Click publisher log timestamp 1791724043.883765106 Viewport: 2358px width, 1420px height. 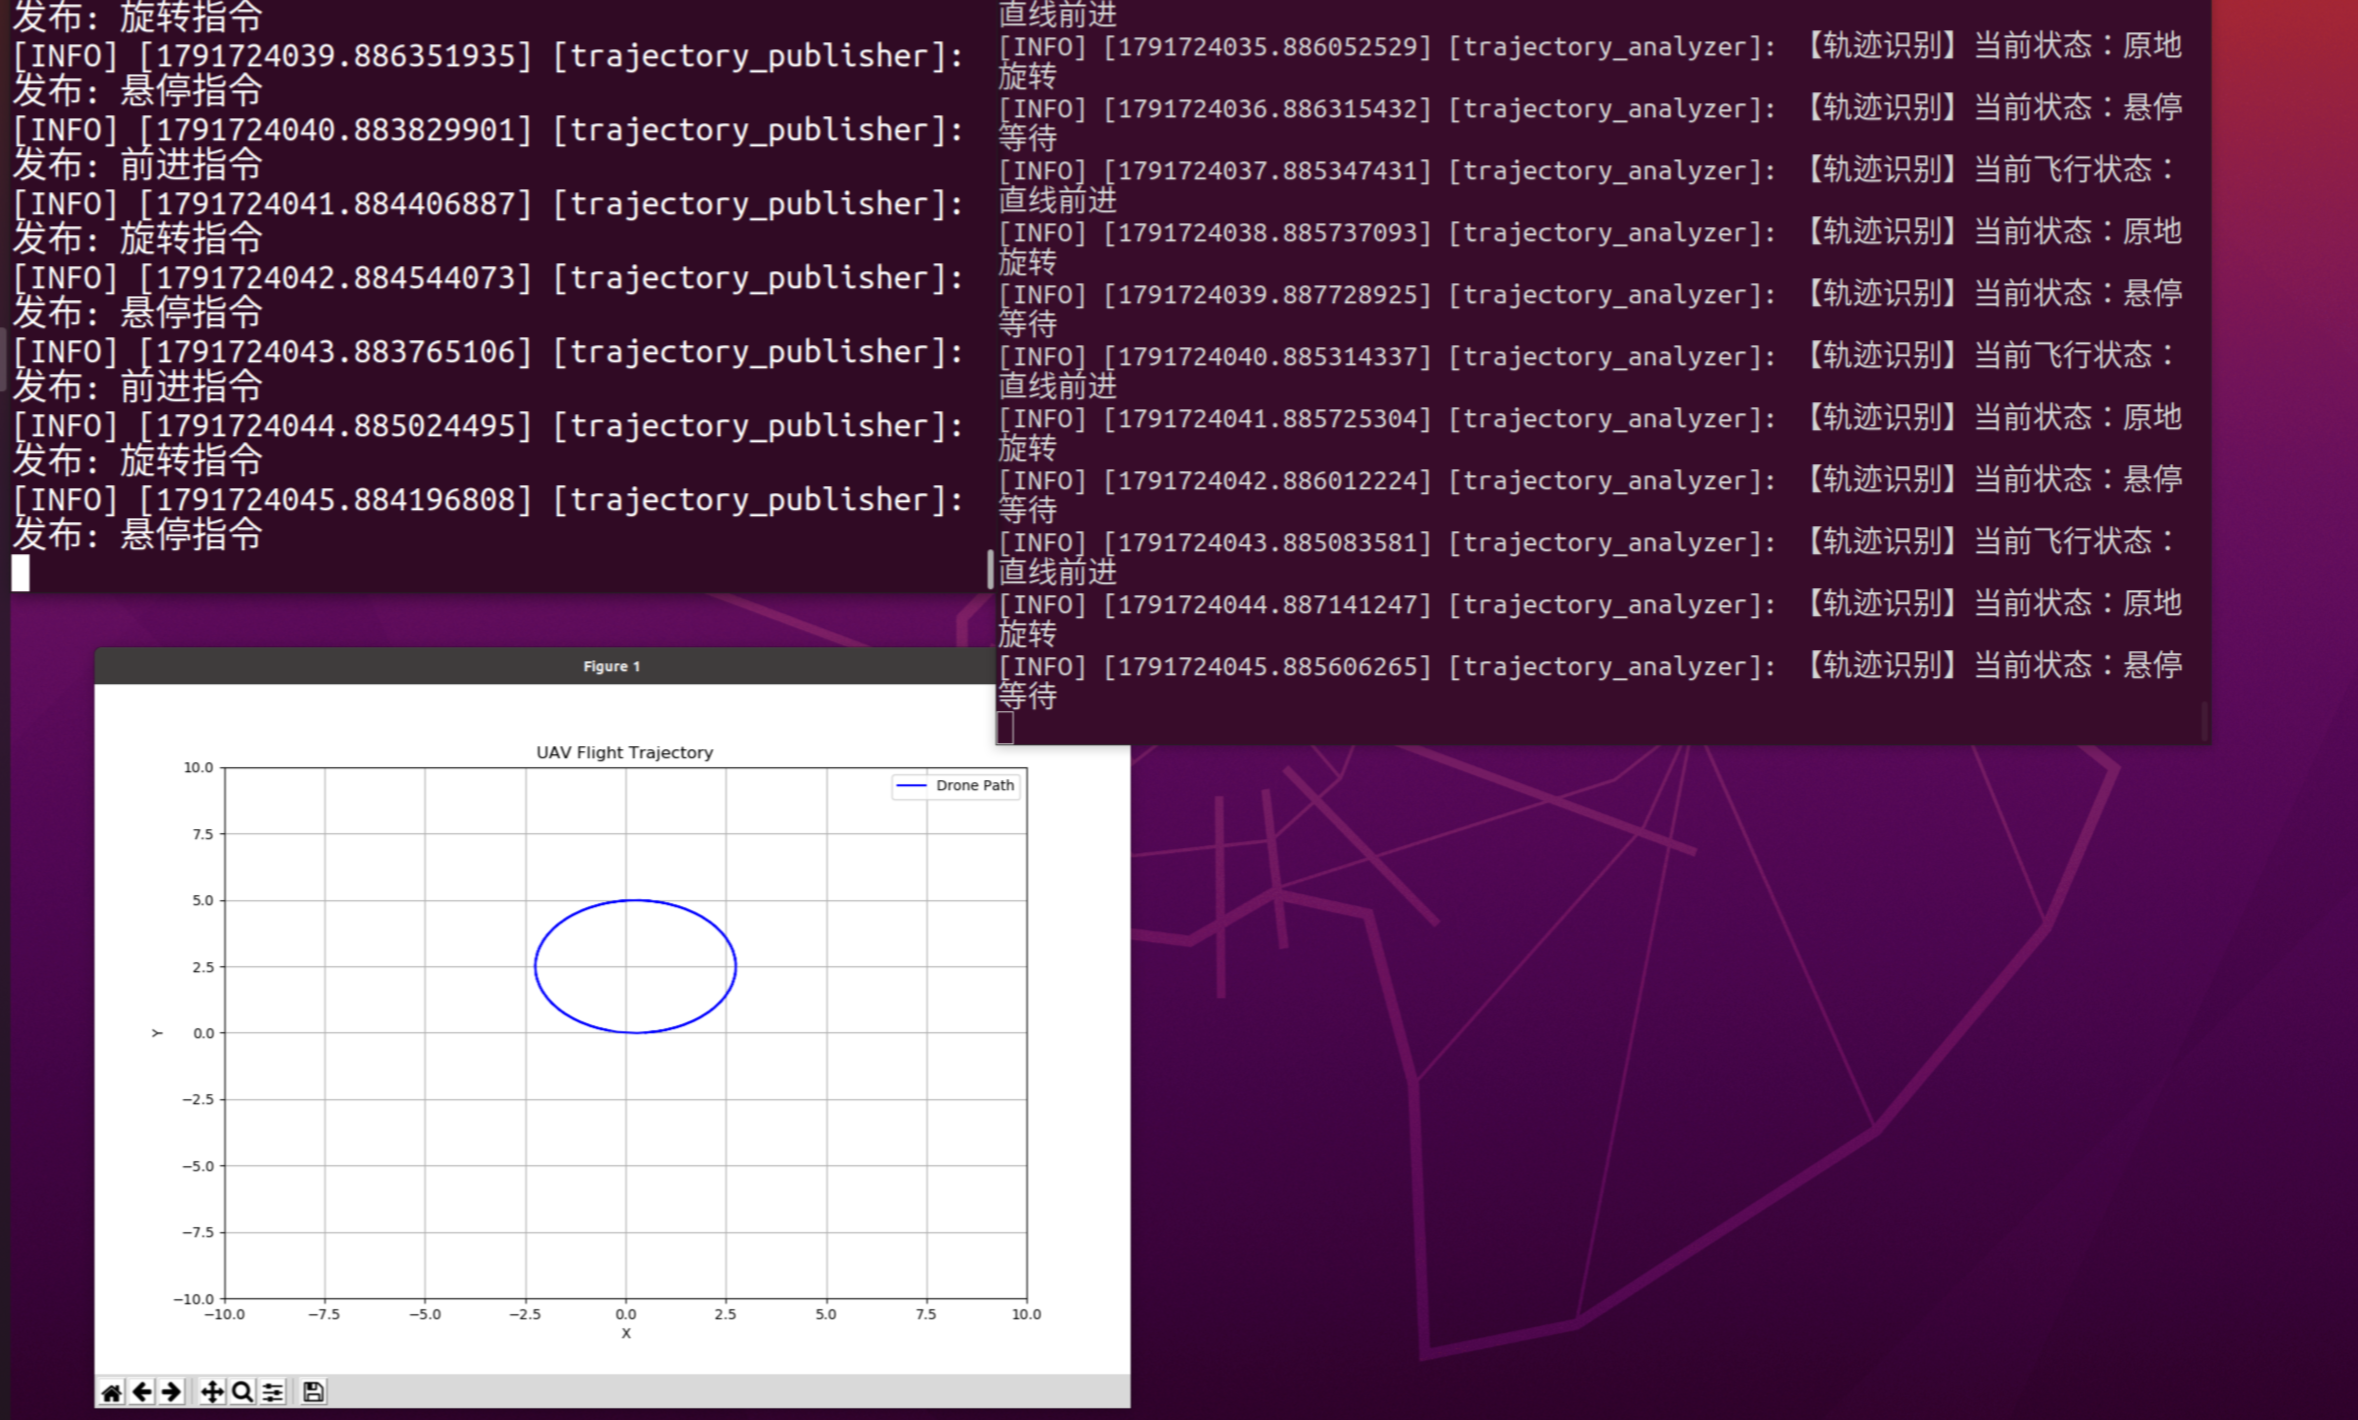click(x=335, y=352)
